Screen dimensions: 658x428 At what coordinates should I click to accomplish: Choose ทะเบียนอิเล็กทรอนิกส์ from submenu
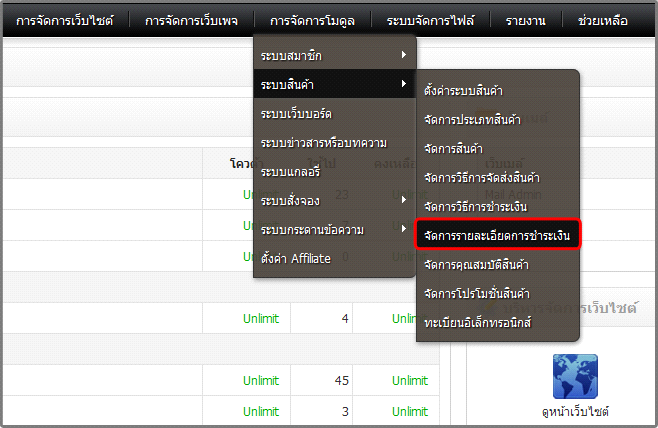(498, 322)
